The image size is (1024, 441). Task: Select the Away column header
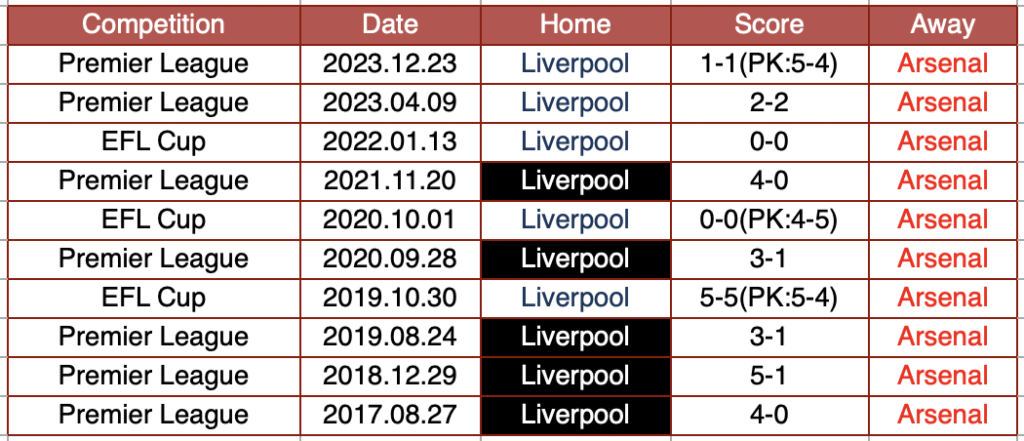point(942,25)
